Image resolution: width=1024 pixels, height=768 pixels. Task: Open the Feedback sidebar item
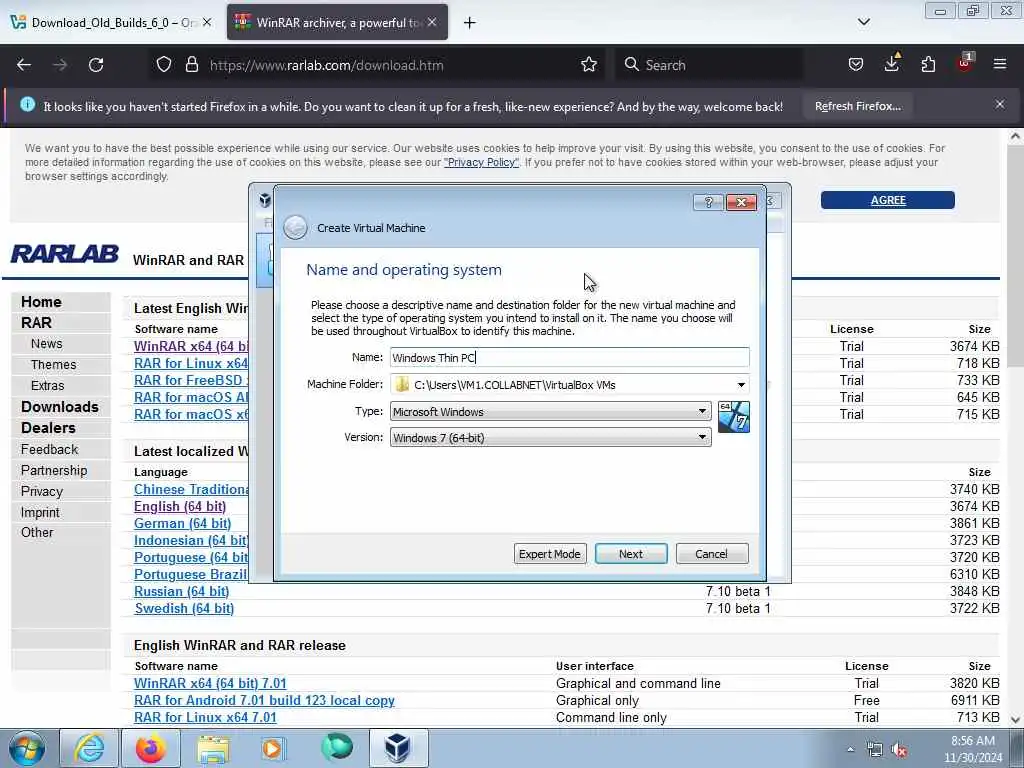(x=49, y=449)
